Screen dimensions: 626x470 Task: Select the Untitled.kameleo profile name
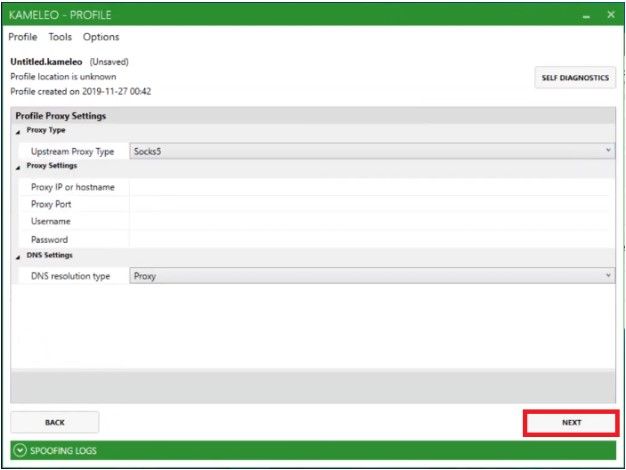[x=46, y=61]
